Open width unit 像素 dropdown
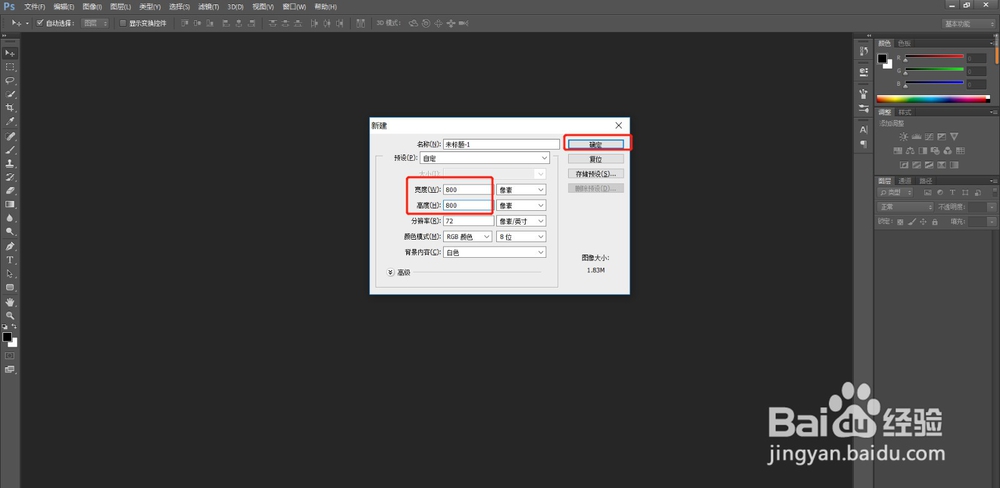 (521, 189)
